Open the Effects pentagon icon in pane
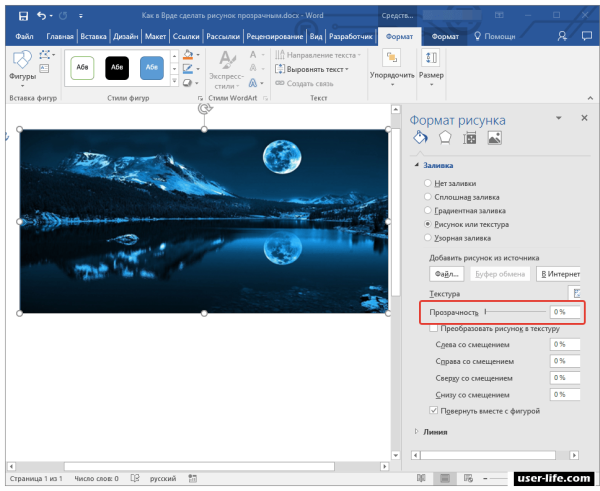This screenshot has width=600, height=491. coord(444,138)
